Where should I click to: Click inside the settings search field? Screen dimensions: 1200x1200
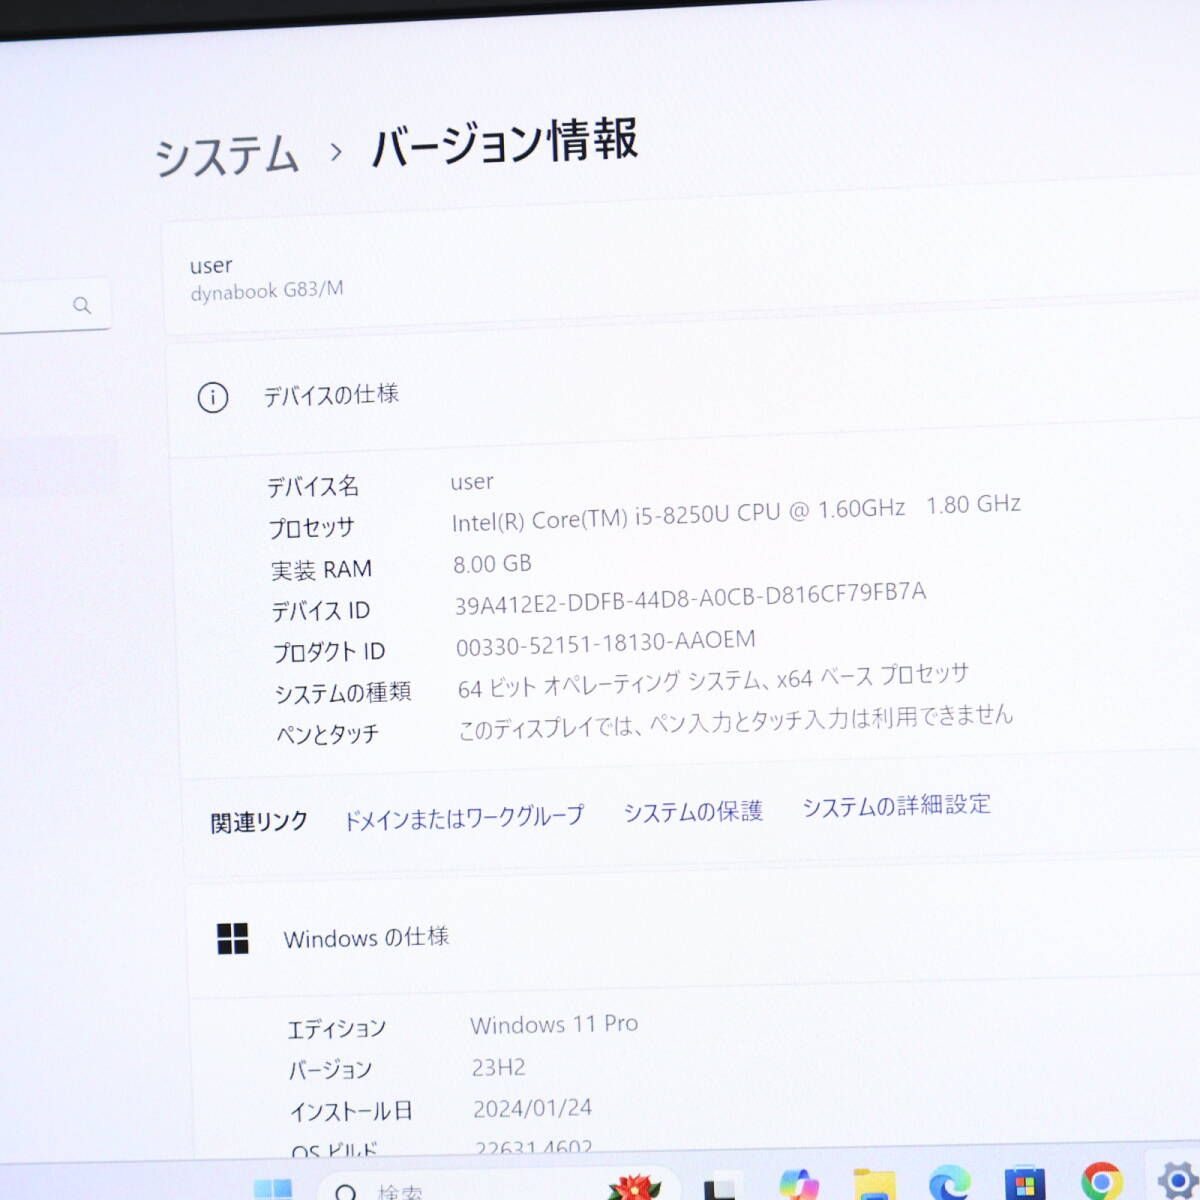point(54,305)
